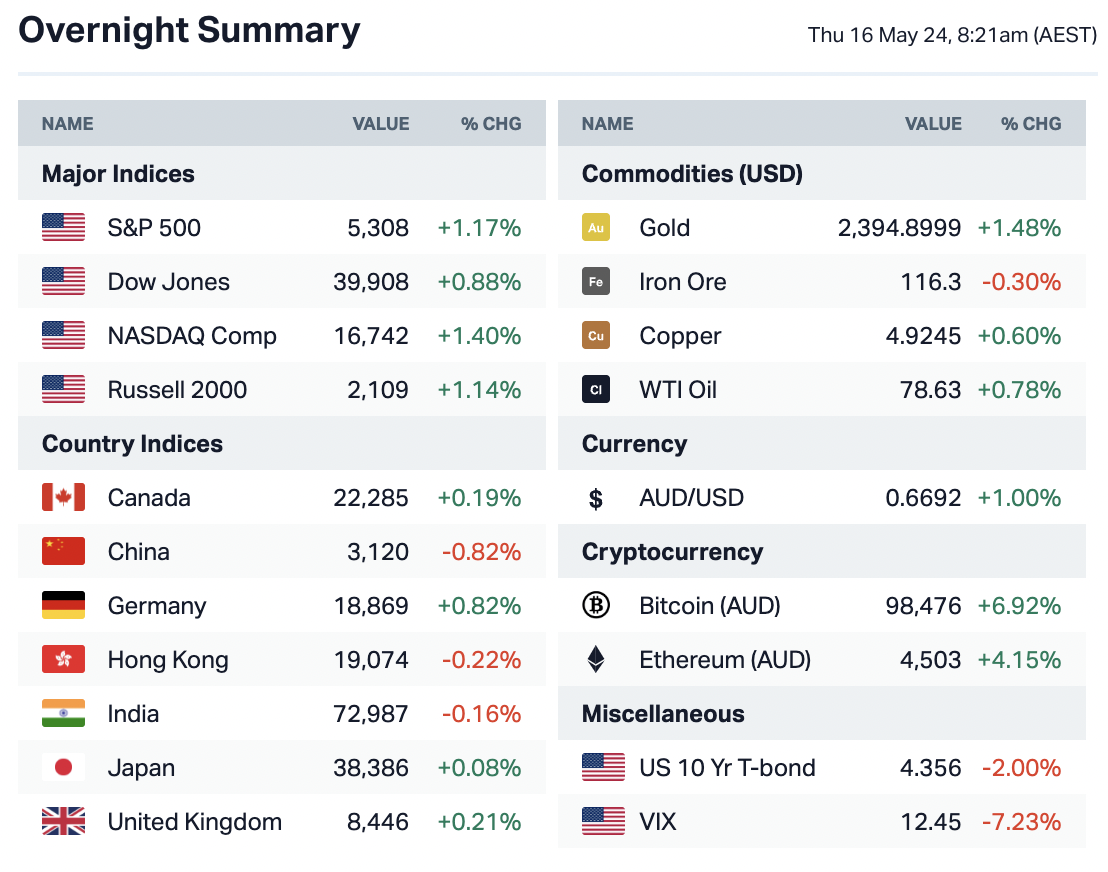Image resolution: width=1108 pixels, height=872 pixels.
Task: Open the US 10 Yr T-bond entry
Action: click(727, 768)
